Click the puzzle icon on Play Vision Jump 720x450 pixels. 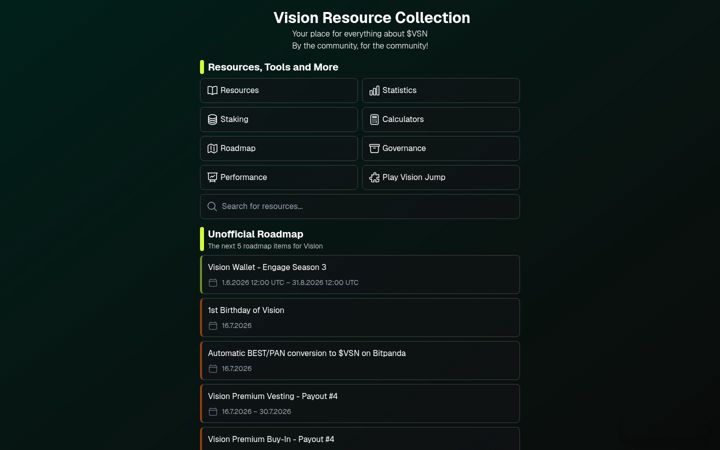pyautogui.click(x=374, y=177)
